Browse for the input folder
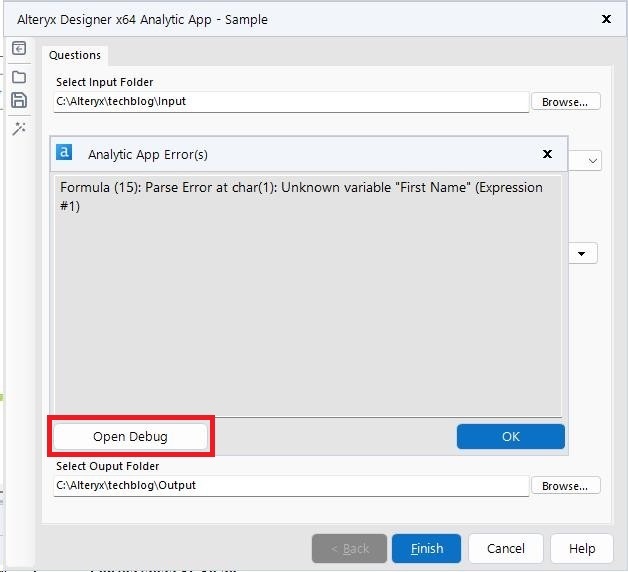 565,102
